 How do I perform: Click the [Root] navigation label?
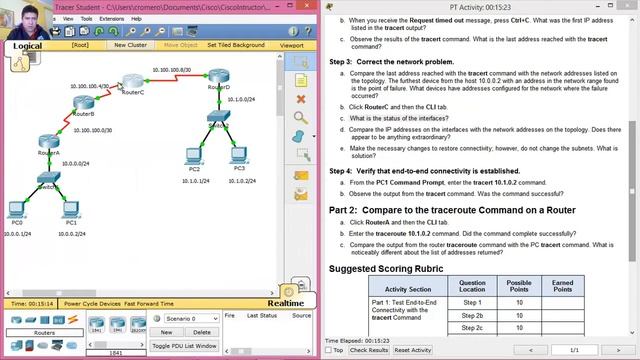(x=80, y=45)
